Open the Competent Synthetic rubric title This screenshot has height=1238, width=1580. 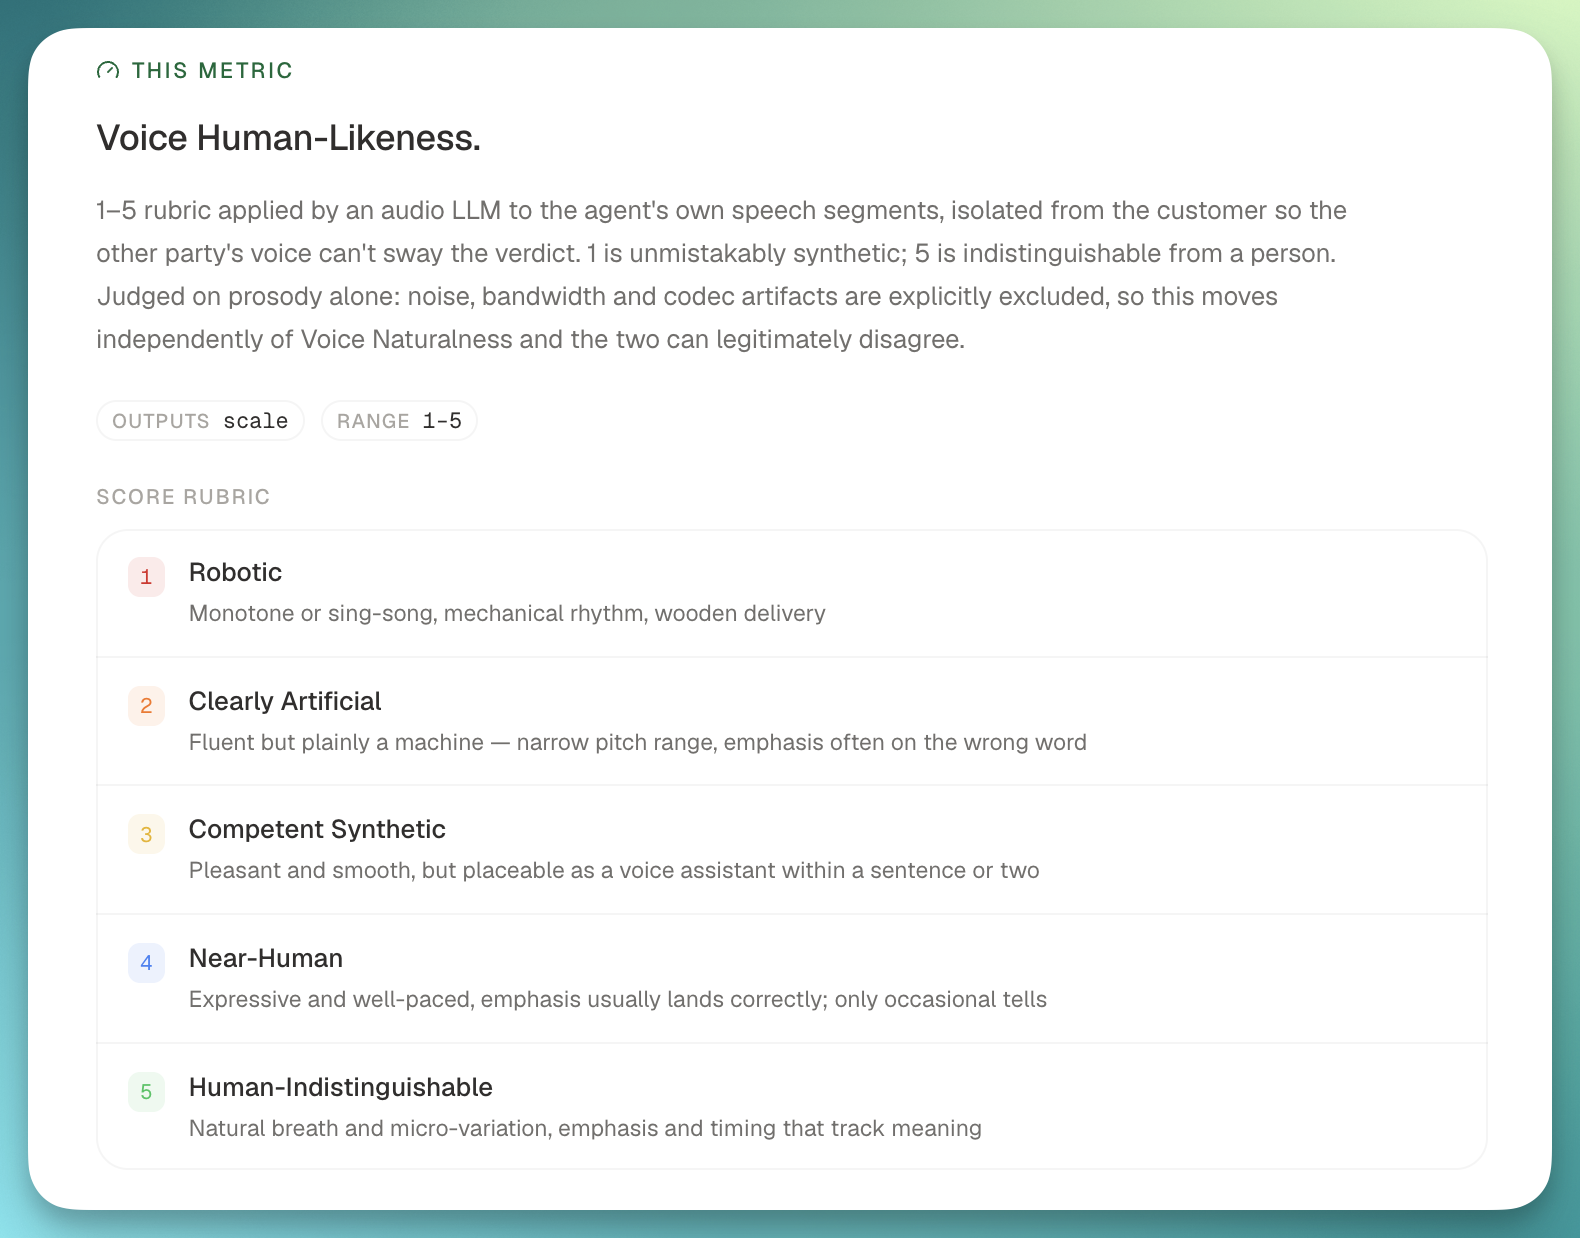(x=317, y=829)
